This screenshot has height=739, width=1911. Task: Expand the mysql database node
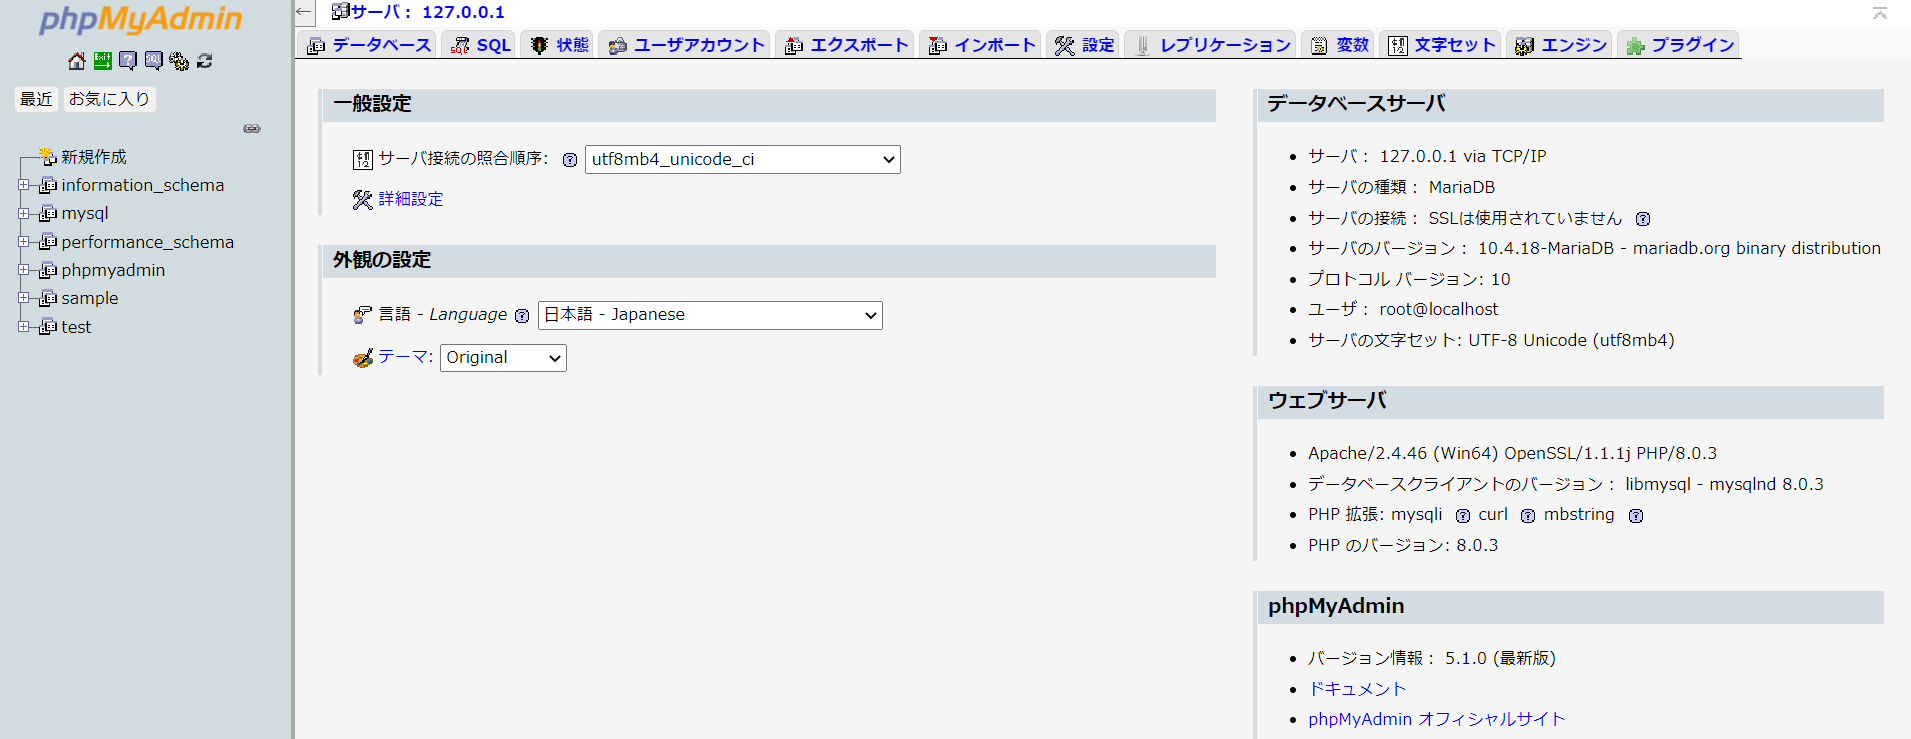click(23, 213)
